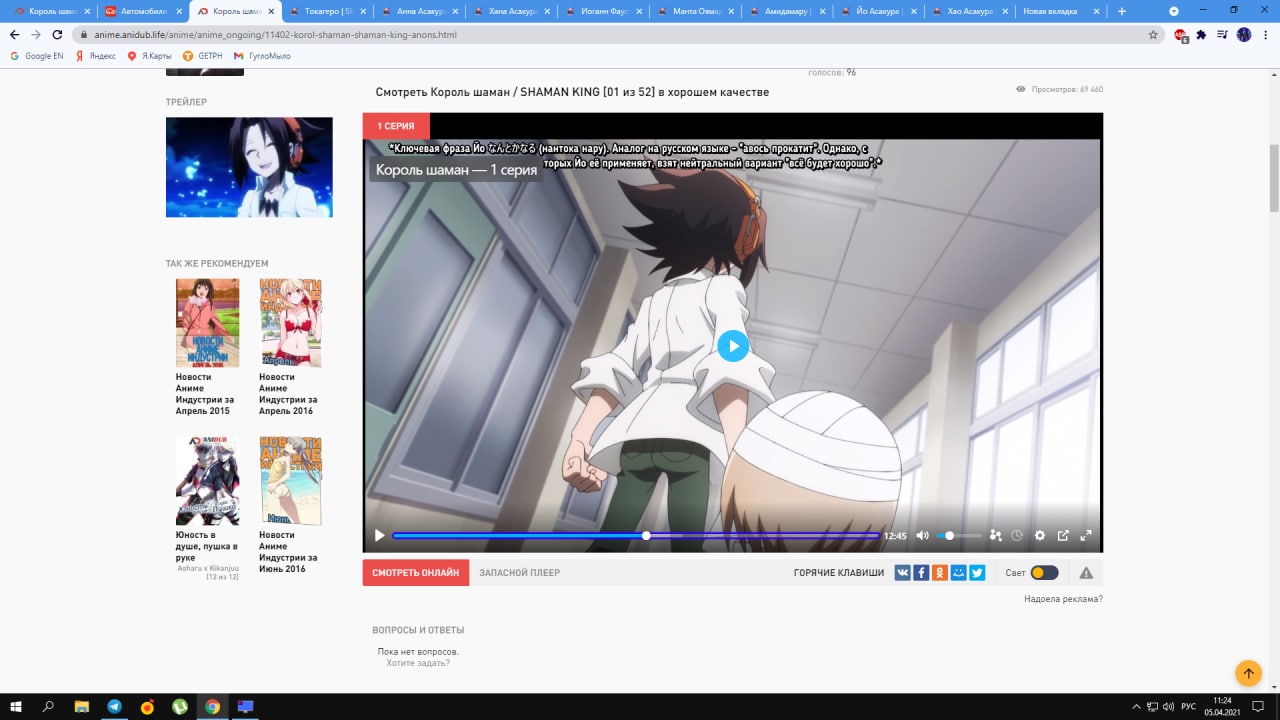Open Telegram from the taskbar
The image size is (1280, 720).
pos(115,706)
